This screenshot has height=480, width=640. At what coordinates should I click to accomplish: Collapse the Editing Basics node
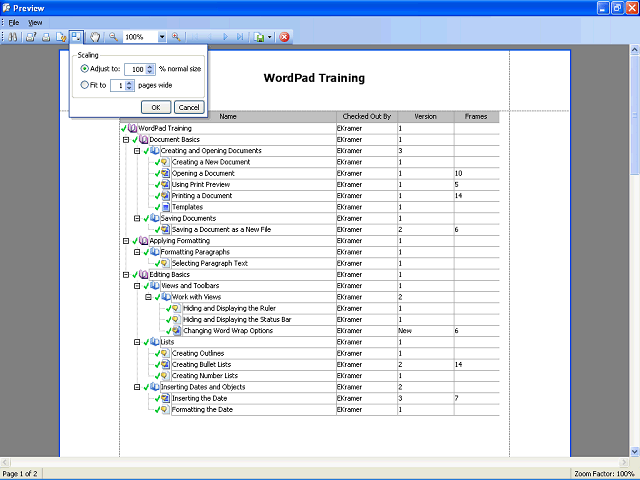pos(126,275)
